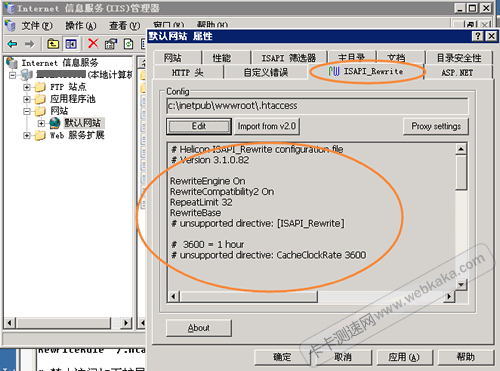Click the 'RepeatLimit 32' line
The height and width of the screenshot is (371, 500).
[x=201, y=202]
